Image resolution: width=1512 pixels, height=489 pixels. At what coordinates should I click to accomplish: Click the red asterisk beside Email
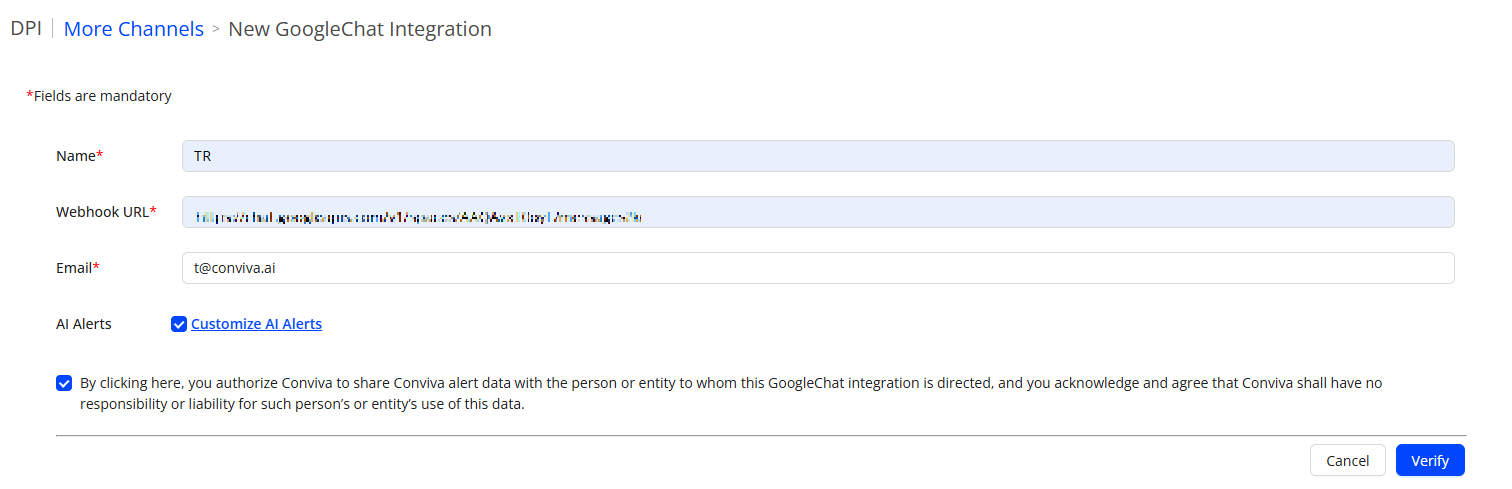[x=96, y=267]
